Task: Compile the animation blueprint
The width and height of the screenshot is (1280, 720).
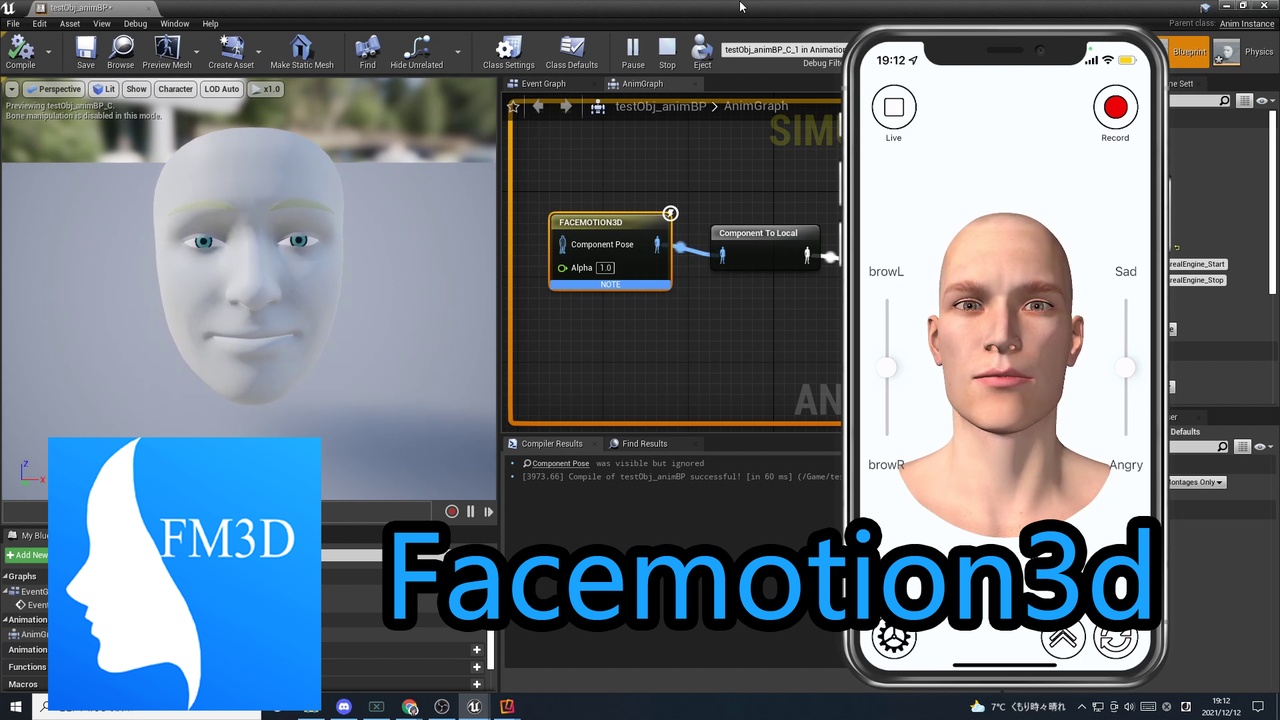Action: [x=20, y=52]
